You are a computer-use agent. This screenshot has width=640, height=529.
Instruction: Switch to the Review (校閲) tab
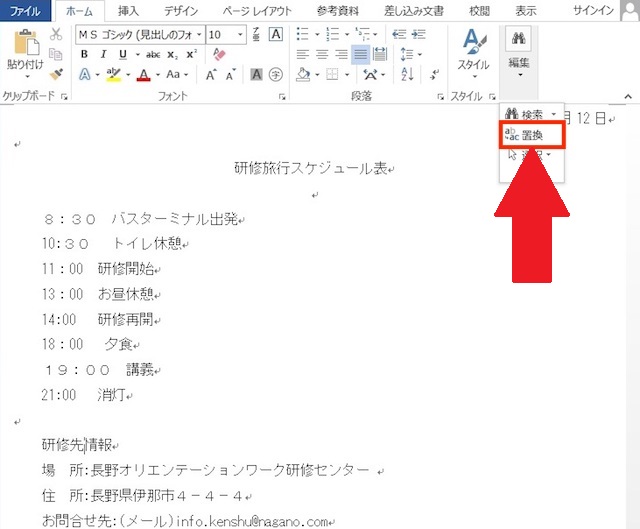(479, 11)
